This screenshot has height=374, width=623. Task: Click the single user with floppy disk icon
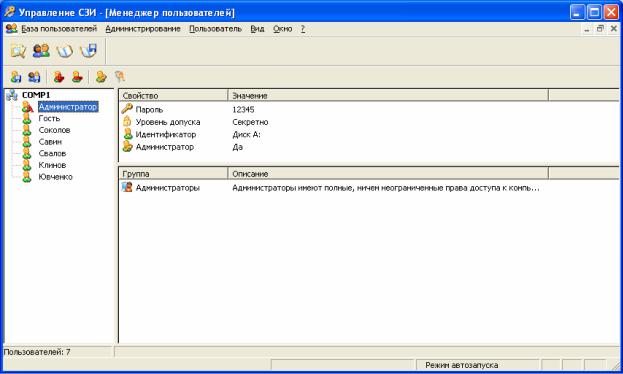click(16, 76)
